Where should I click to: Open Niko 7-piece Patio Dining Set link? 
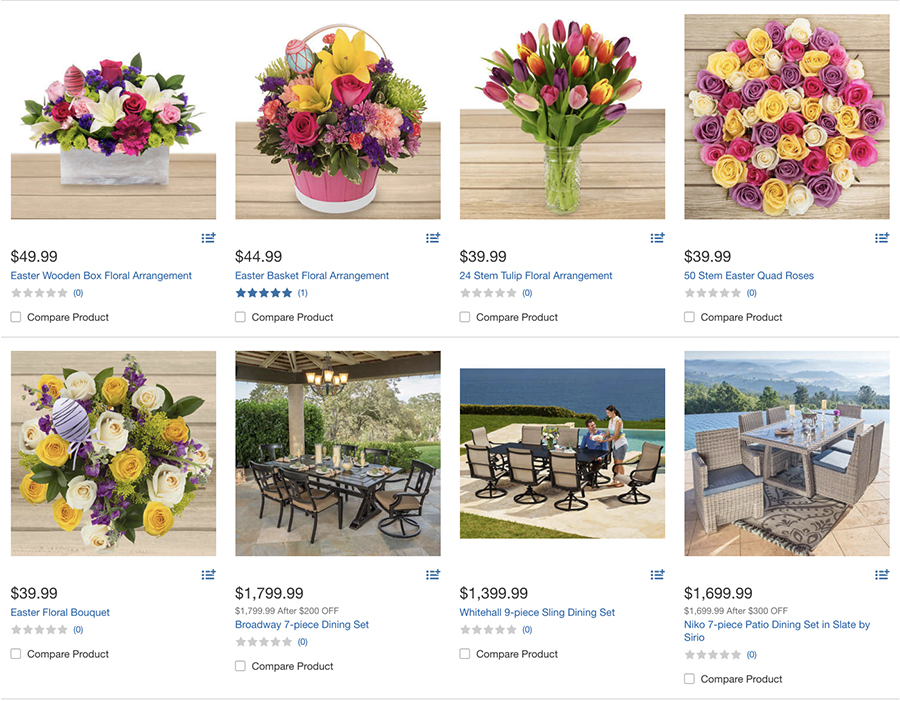[776, 625]
